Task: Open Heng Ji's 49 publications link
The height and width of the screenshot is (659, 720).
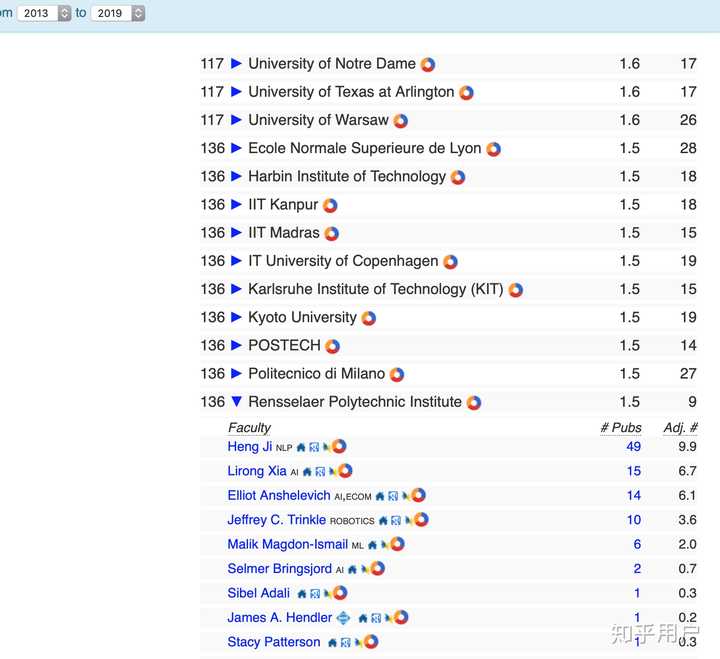Action: [633, 446]
